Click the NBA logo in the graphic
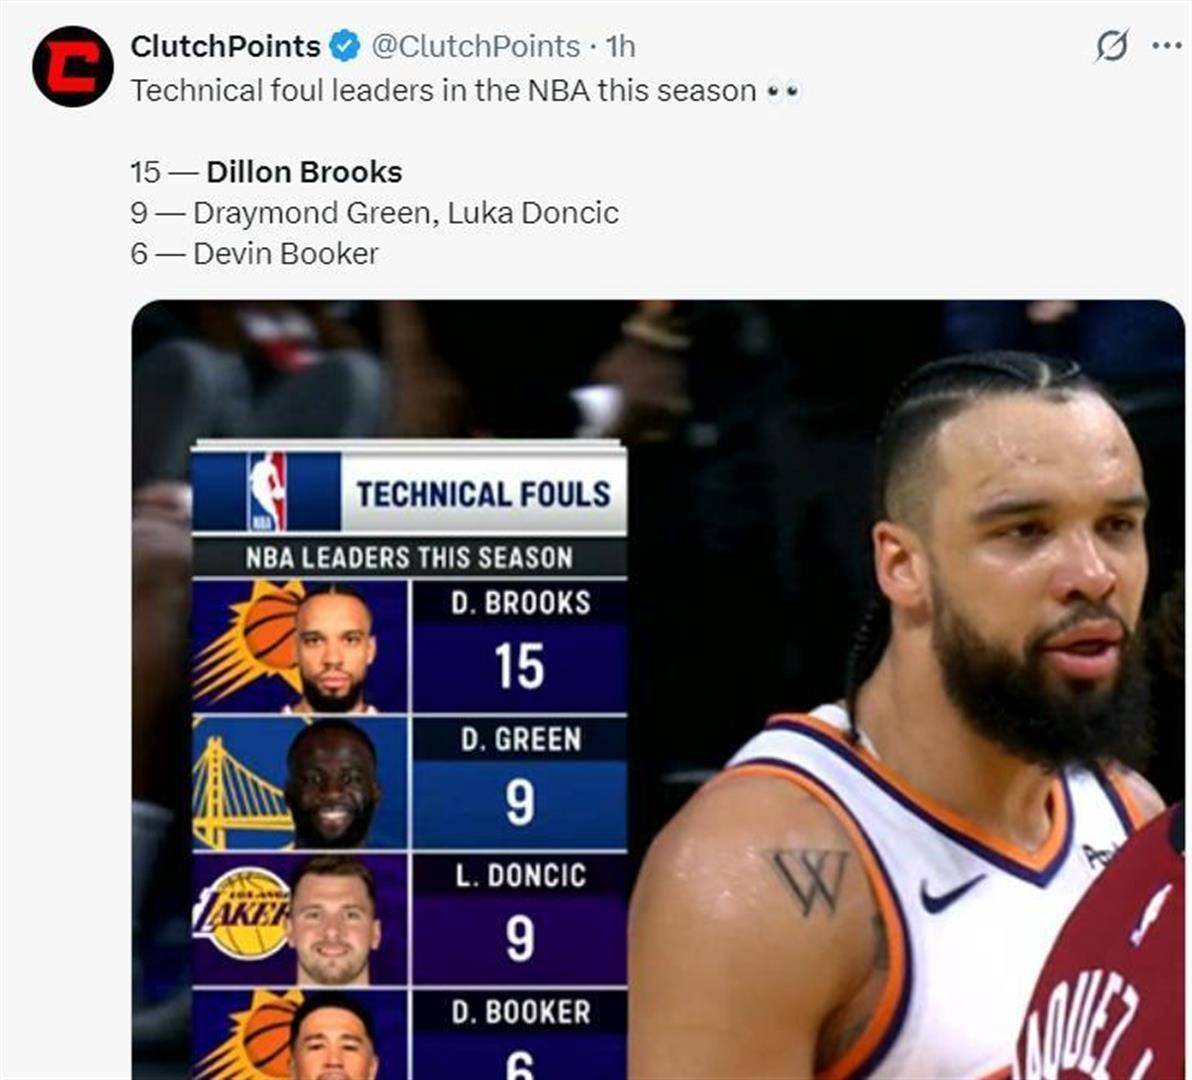Image resolution: width=1192 pixels, height=1080 pixels. coord(266,491)
